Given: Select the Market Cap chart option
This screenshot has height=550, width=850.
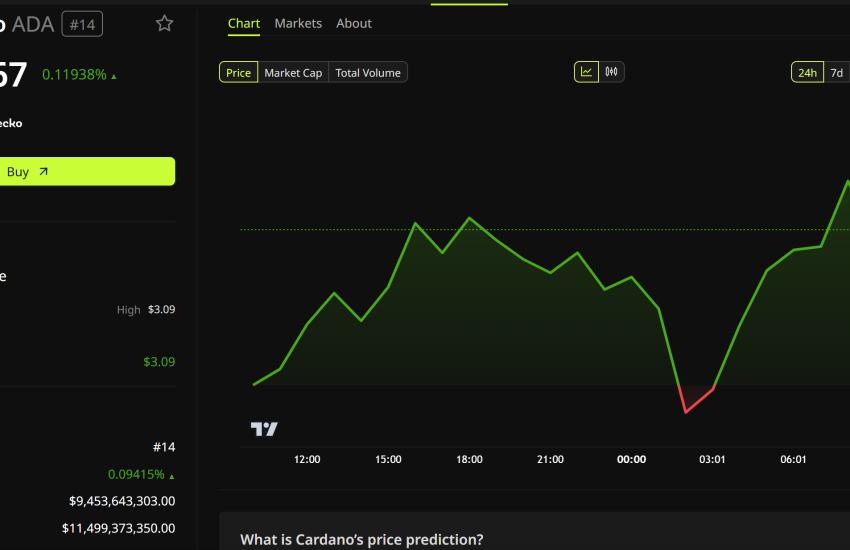Looking at the screenshot, I should pyautogui.click(x=293, y=73).
